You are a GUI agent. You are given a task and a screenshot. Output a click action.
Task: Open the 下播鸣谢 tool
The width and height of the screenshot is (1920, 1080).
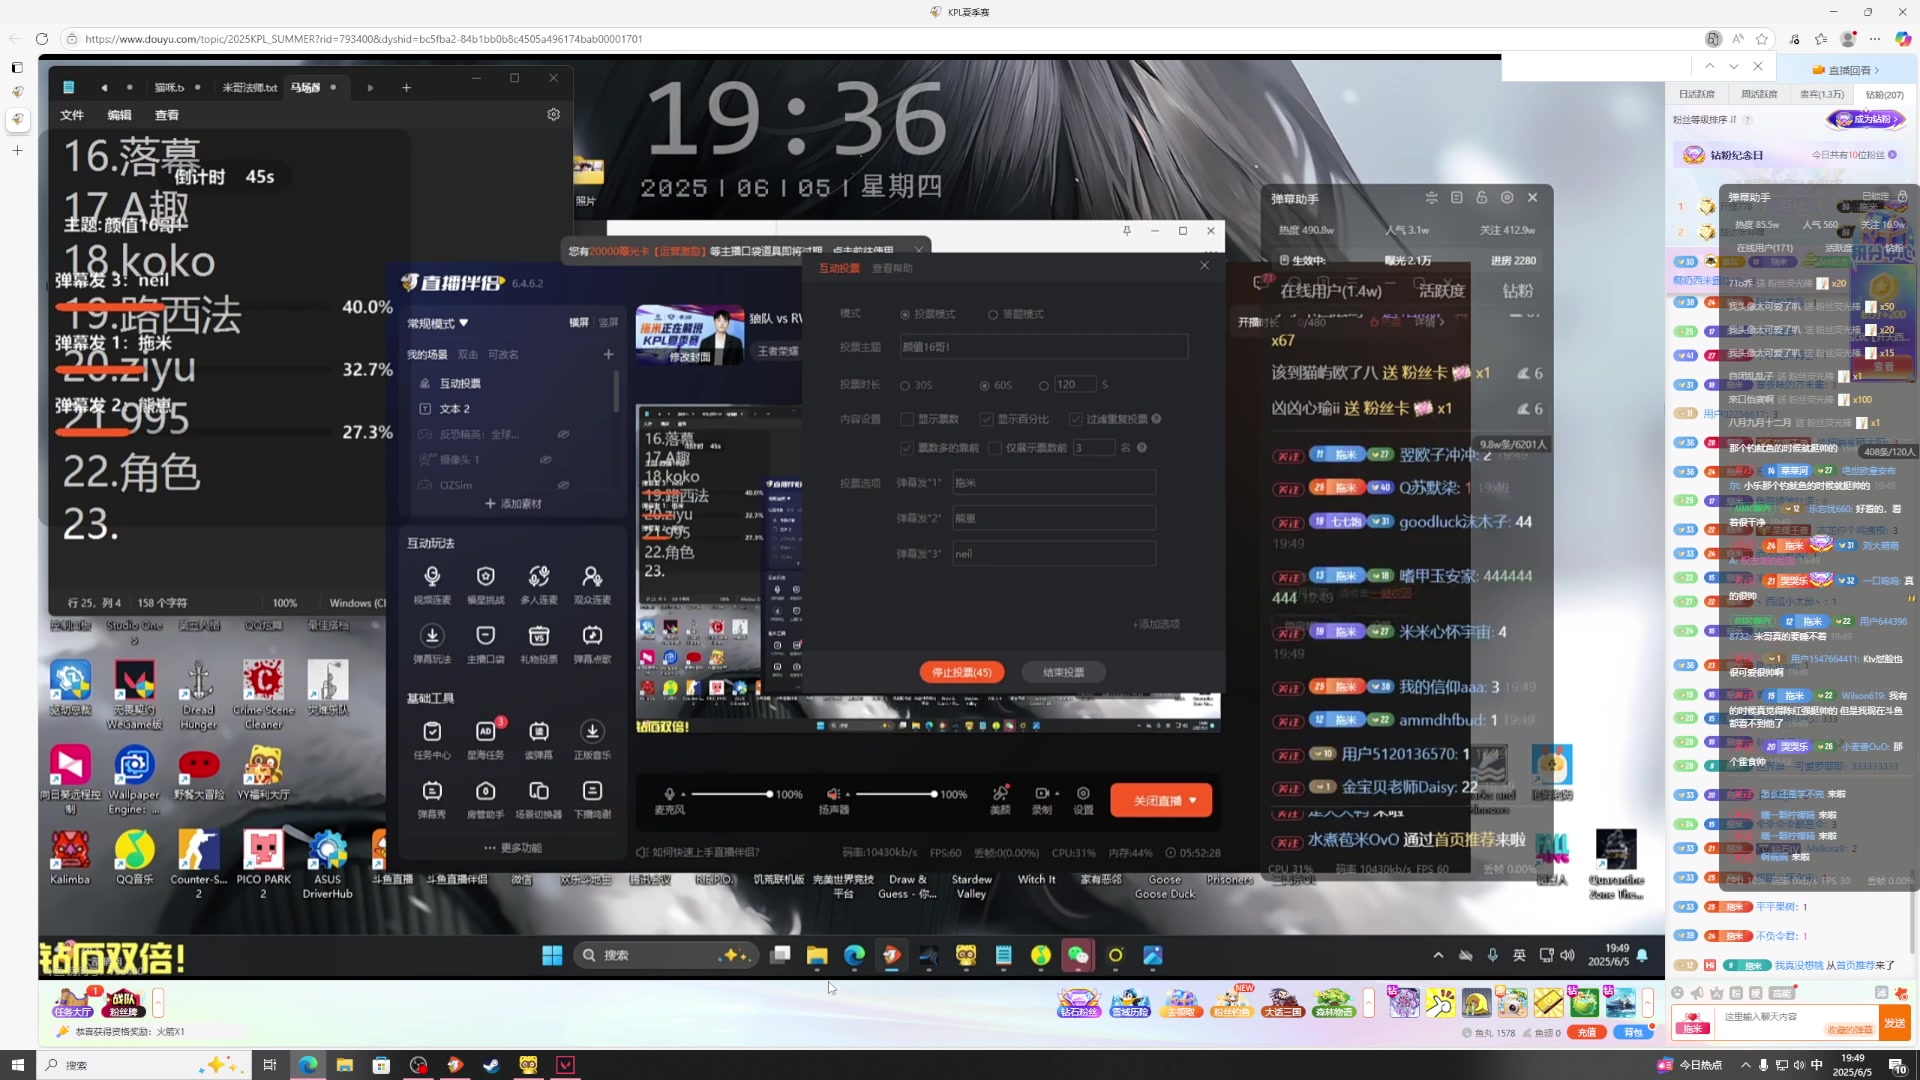(x=592, y=800)
